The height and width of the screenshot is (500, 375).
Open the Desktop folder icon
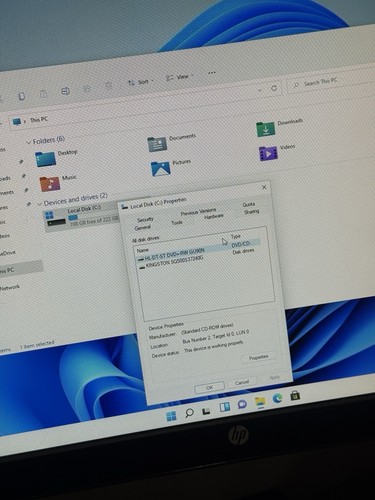click(x=45, y=159)
